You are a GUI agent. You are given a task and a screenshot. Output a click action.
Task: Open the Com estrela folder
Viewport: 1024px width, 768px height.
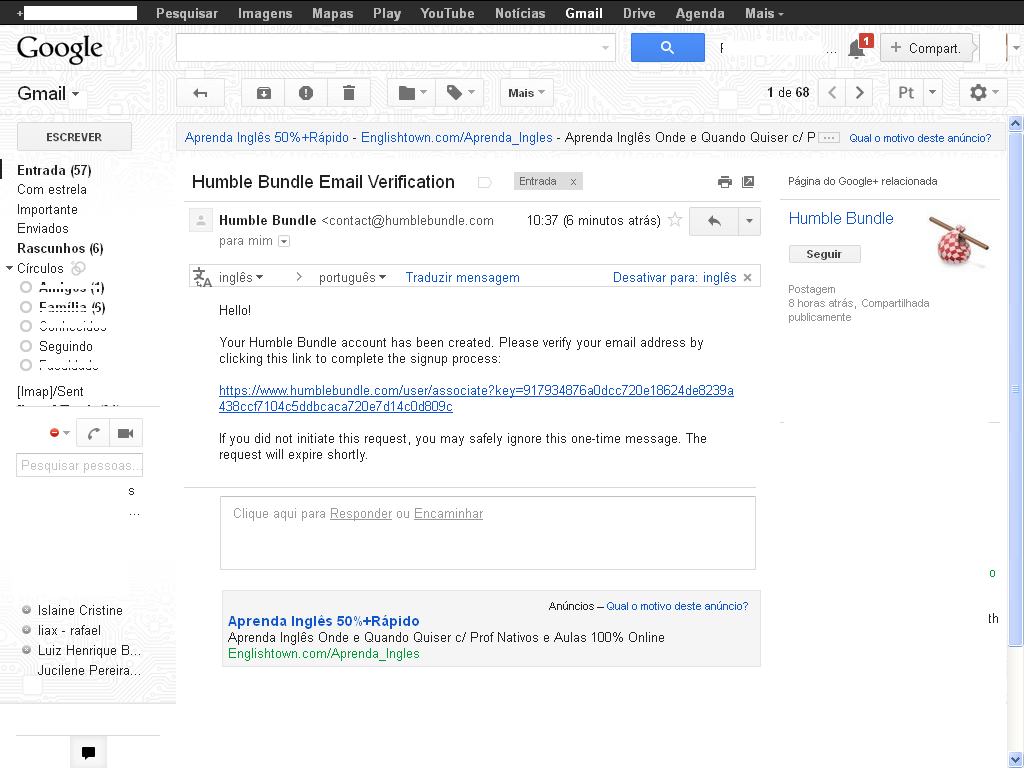[52, 189]
